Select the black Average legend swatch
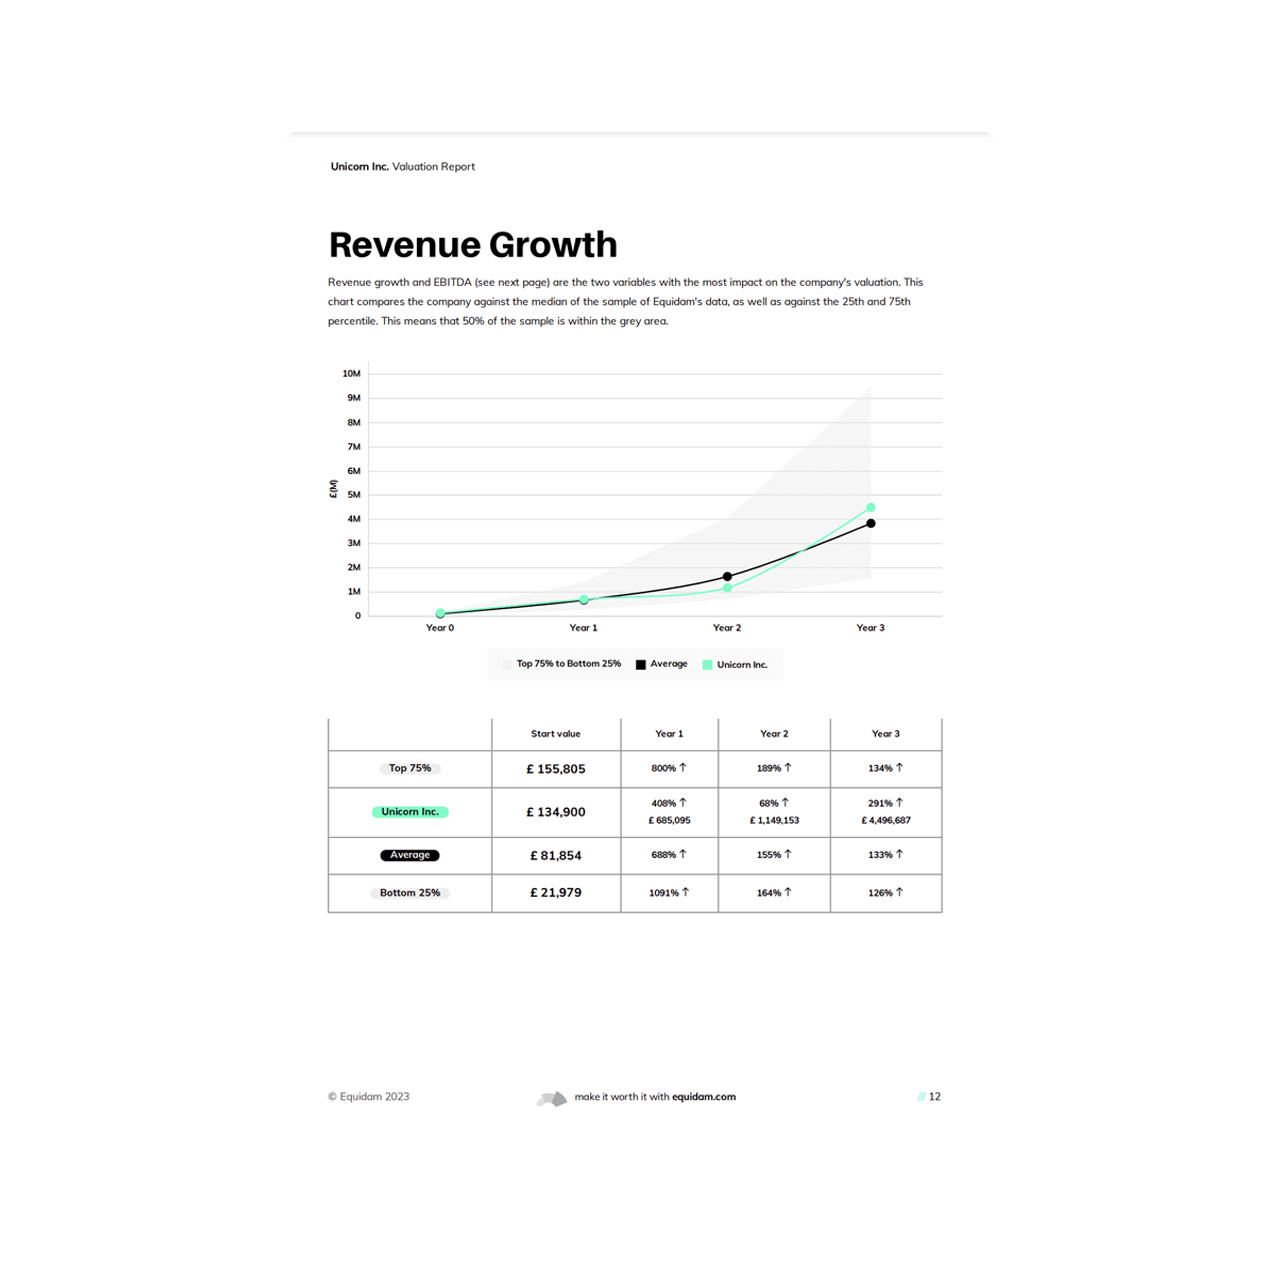This screenshot has width=1280, height=1280. pyautogui.click(x=641, y=665)
